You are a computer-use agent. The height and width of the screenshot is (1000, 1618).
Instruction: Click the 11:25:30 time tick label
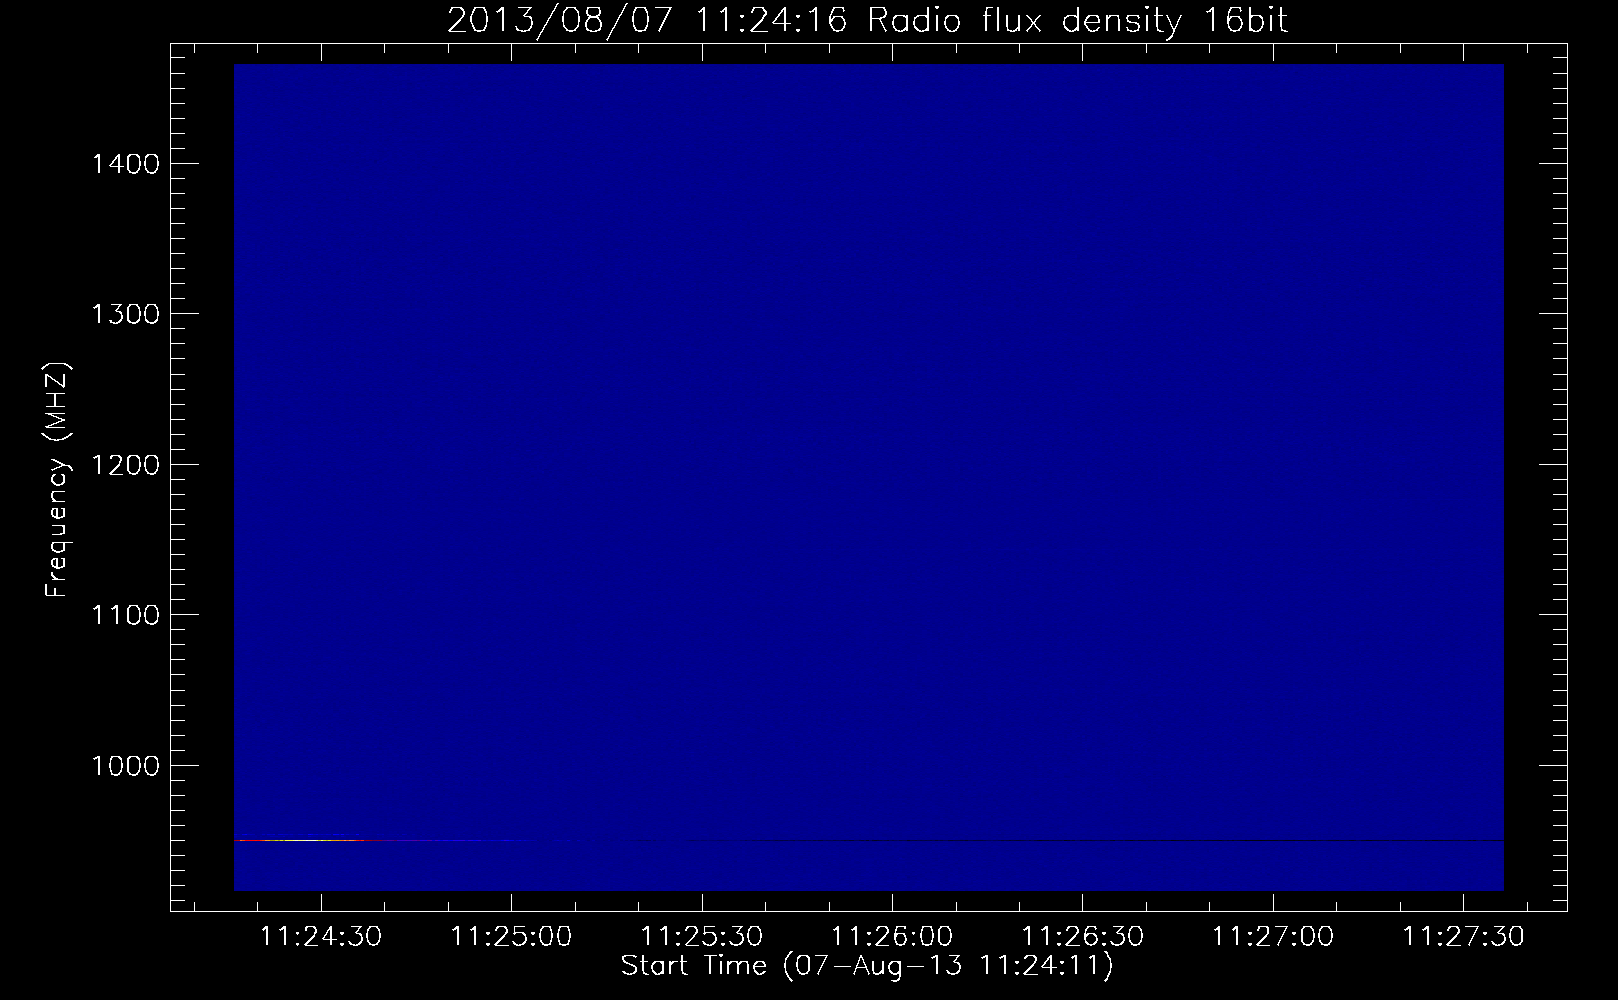(x=702, y=936)
